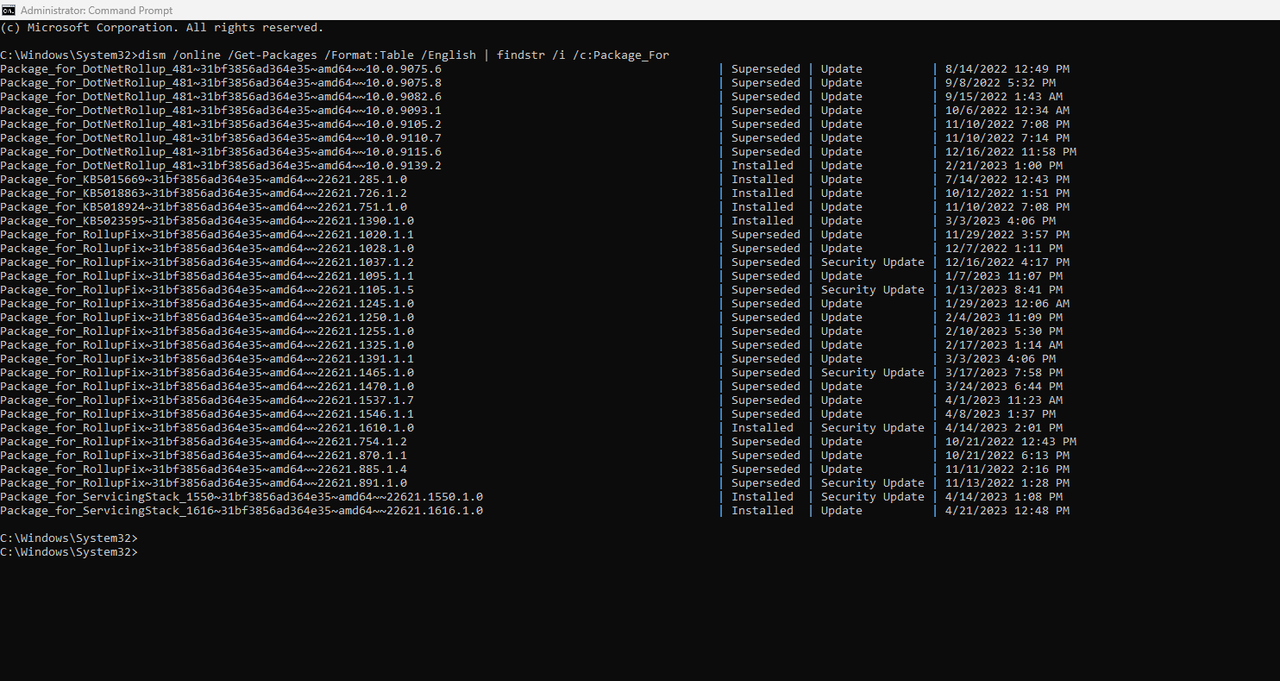
Task: Click the Package_for_KB5015669 row name
Action: tap(204, 180)
